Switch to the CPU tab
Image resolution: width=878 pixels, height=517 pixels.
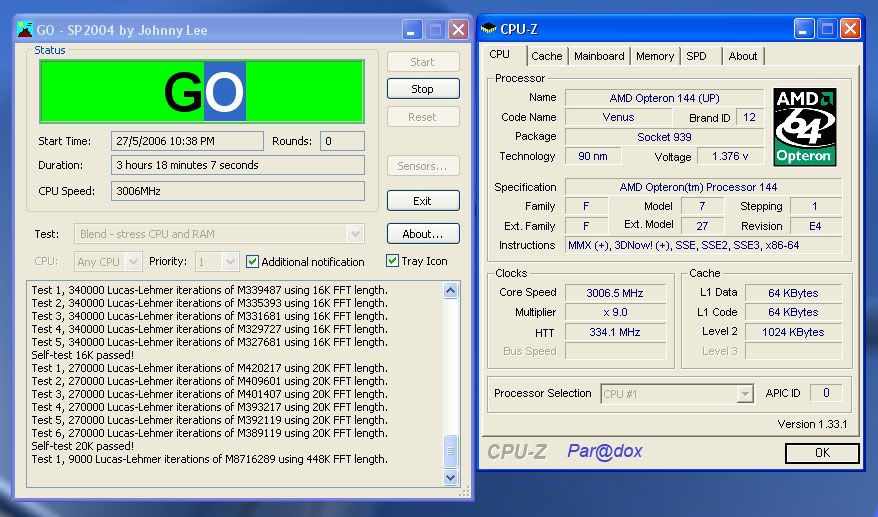(499, 54)
